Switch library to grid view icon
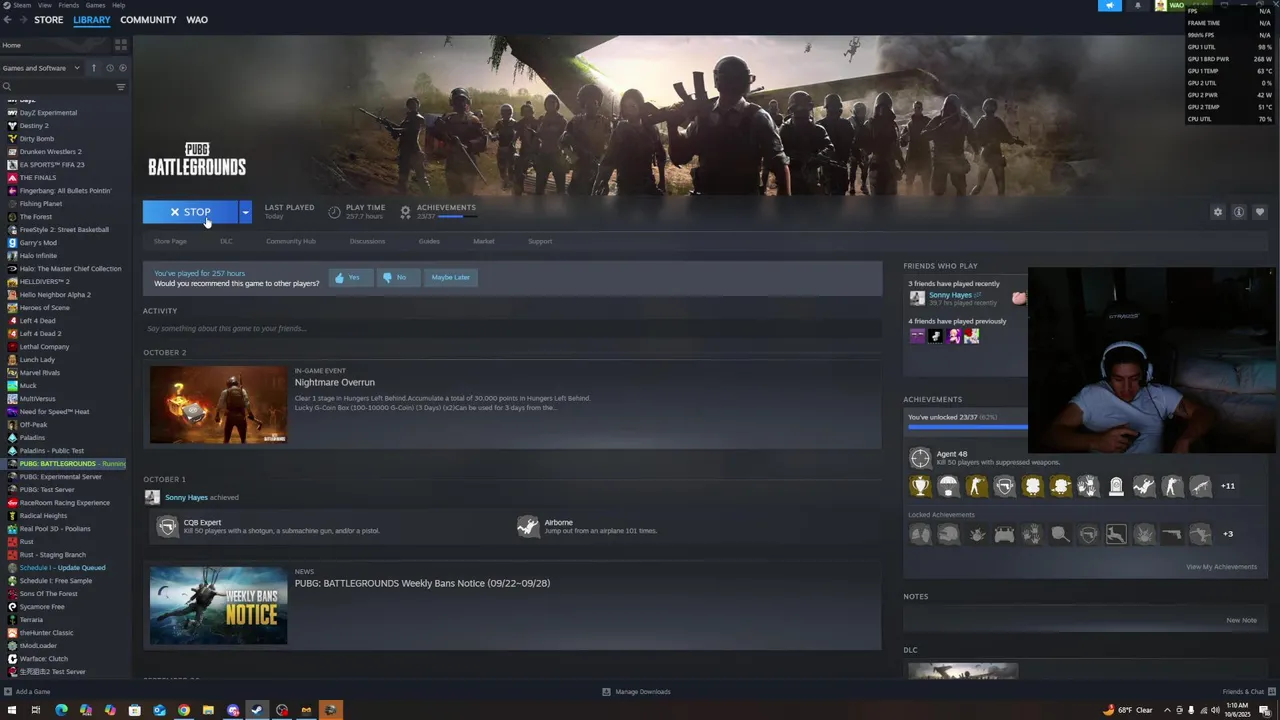This screenshot has width=1280, height=720. [x=121, y=45]
